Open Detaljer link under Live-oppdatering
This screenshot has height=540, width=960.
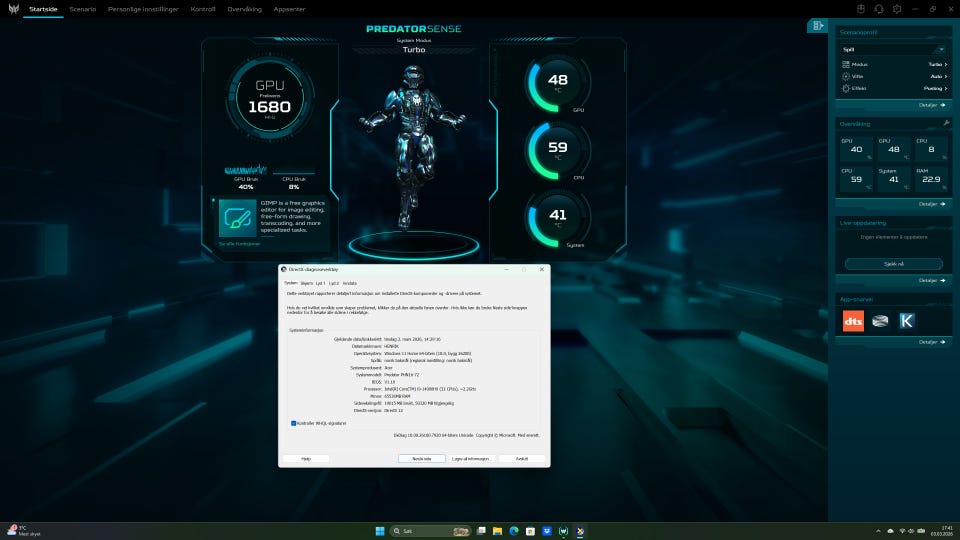tap(932, 280)
